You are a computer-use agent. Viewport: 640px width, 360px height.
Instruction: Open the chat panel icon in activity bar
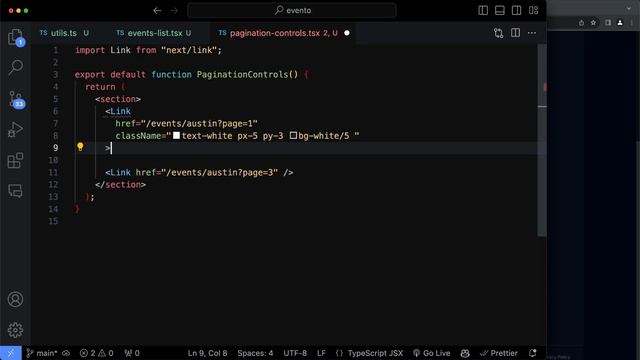pos(16,191)
